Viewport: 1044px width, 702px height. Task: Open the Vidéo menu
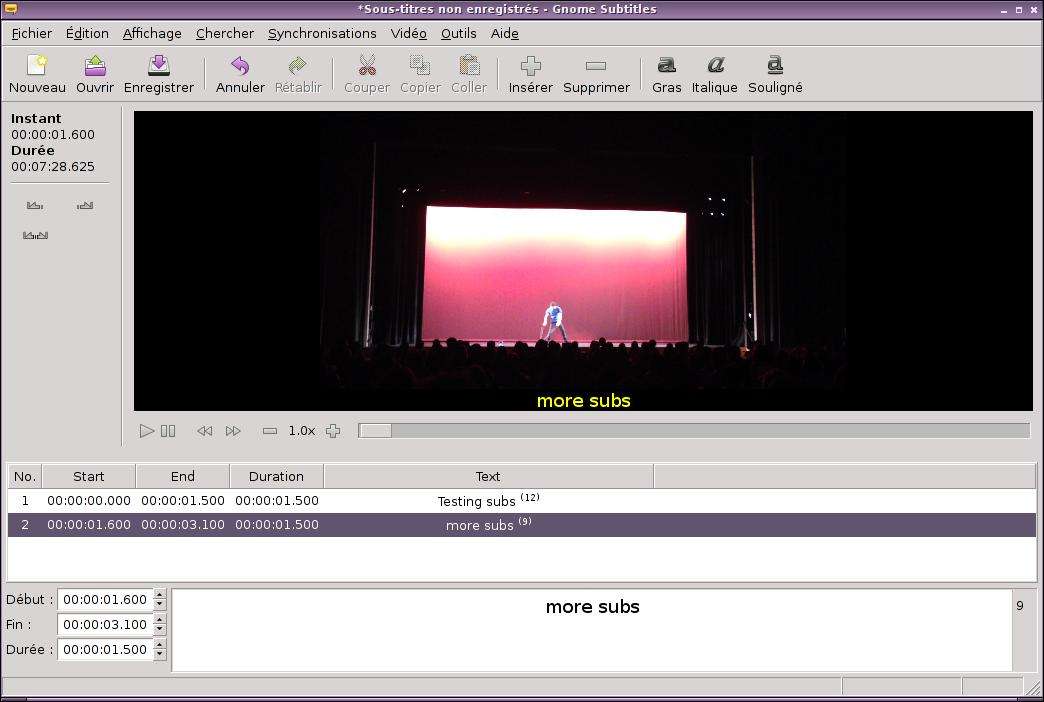coord(408,33)
